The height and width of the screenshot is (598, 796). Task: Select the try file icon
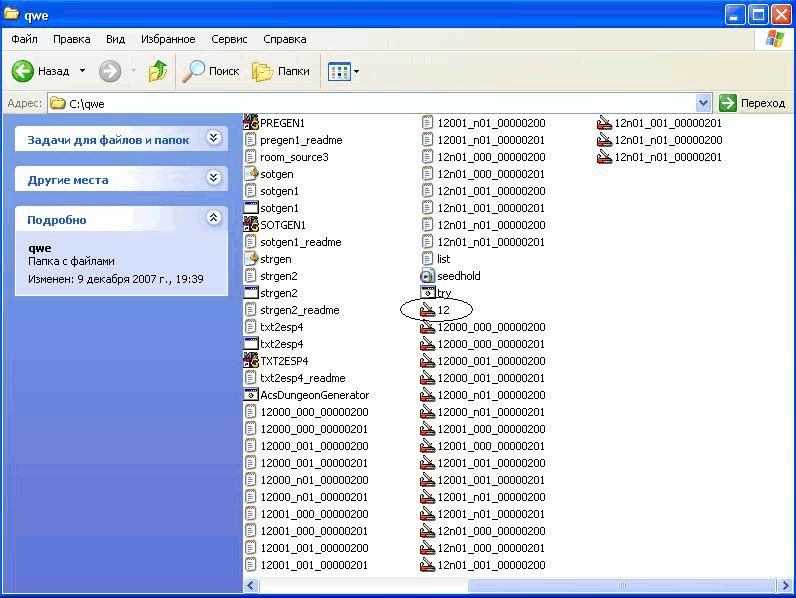tap(427, 292)
